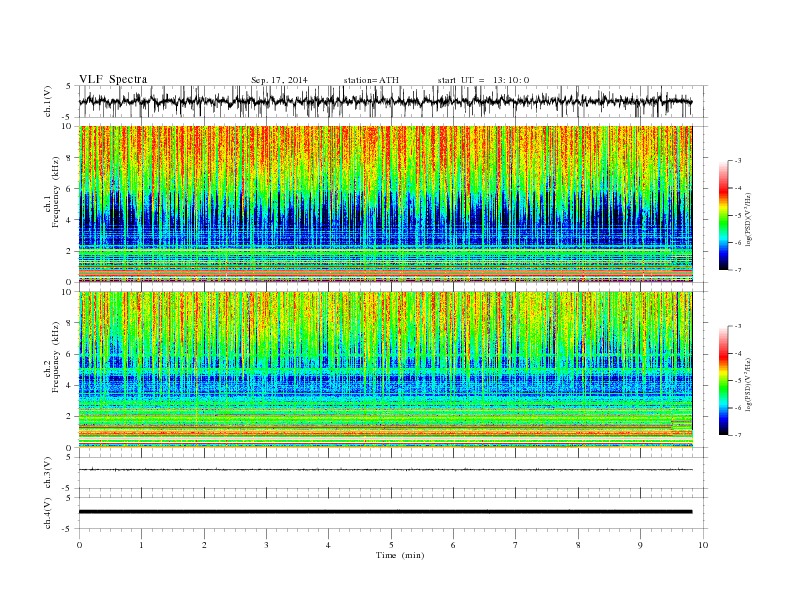Click the ch.3 flat voltage trace
The width and height of the screenshot is (792, 612).
point(385,470)
